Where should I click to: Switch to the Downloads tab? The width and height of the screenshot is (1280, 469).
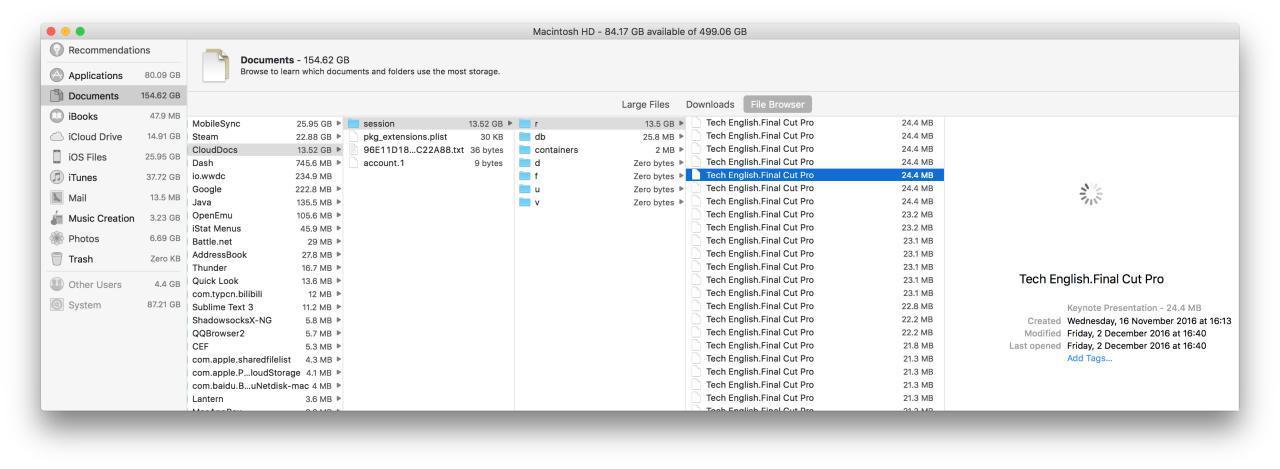click(x=709, y=104)
